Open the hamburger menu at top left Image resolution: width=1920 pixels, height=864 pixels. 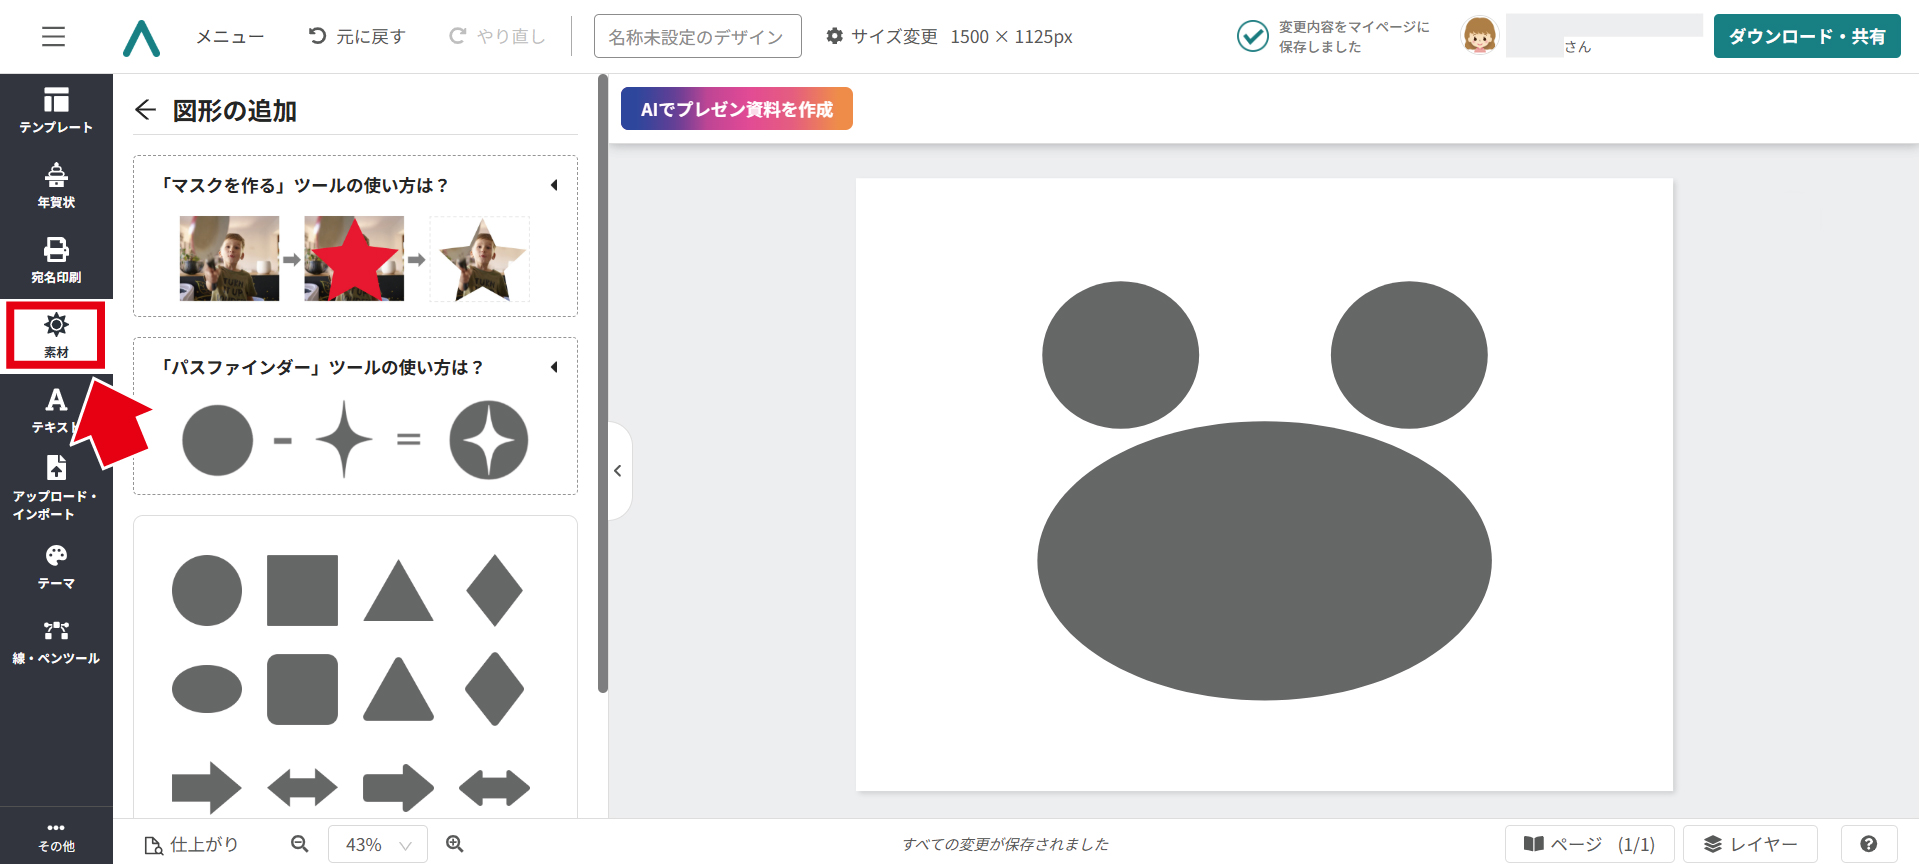tap(53, 37)
